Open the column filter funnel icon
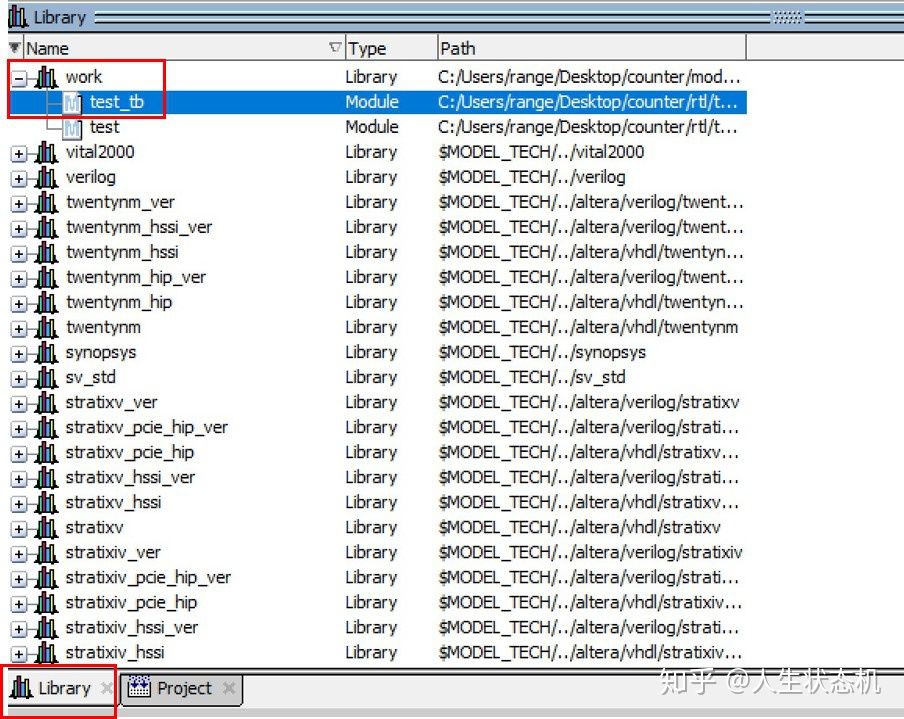Screen dimensions: 904x719 click(15, 47)
